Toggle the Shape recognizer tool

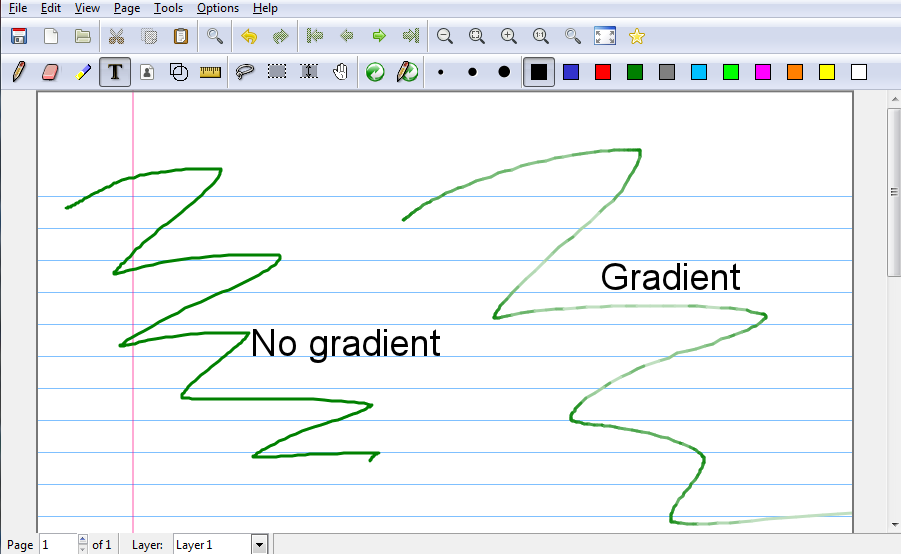[179, 72]
